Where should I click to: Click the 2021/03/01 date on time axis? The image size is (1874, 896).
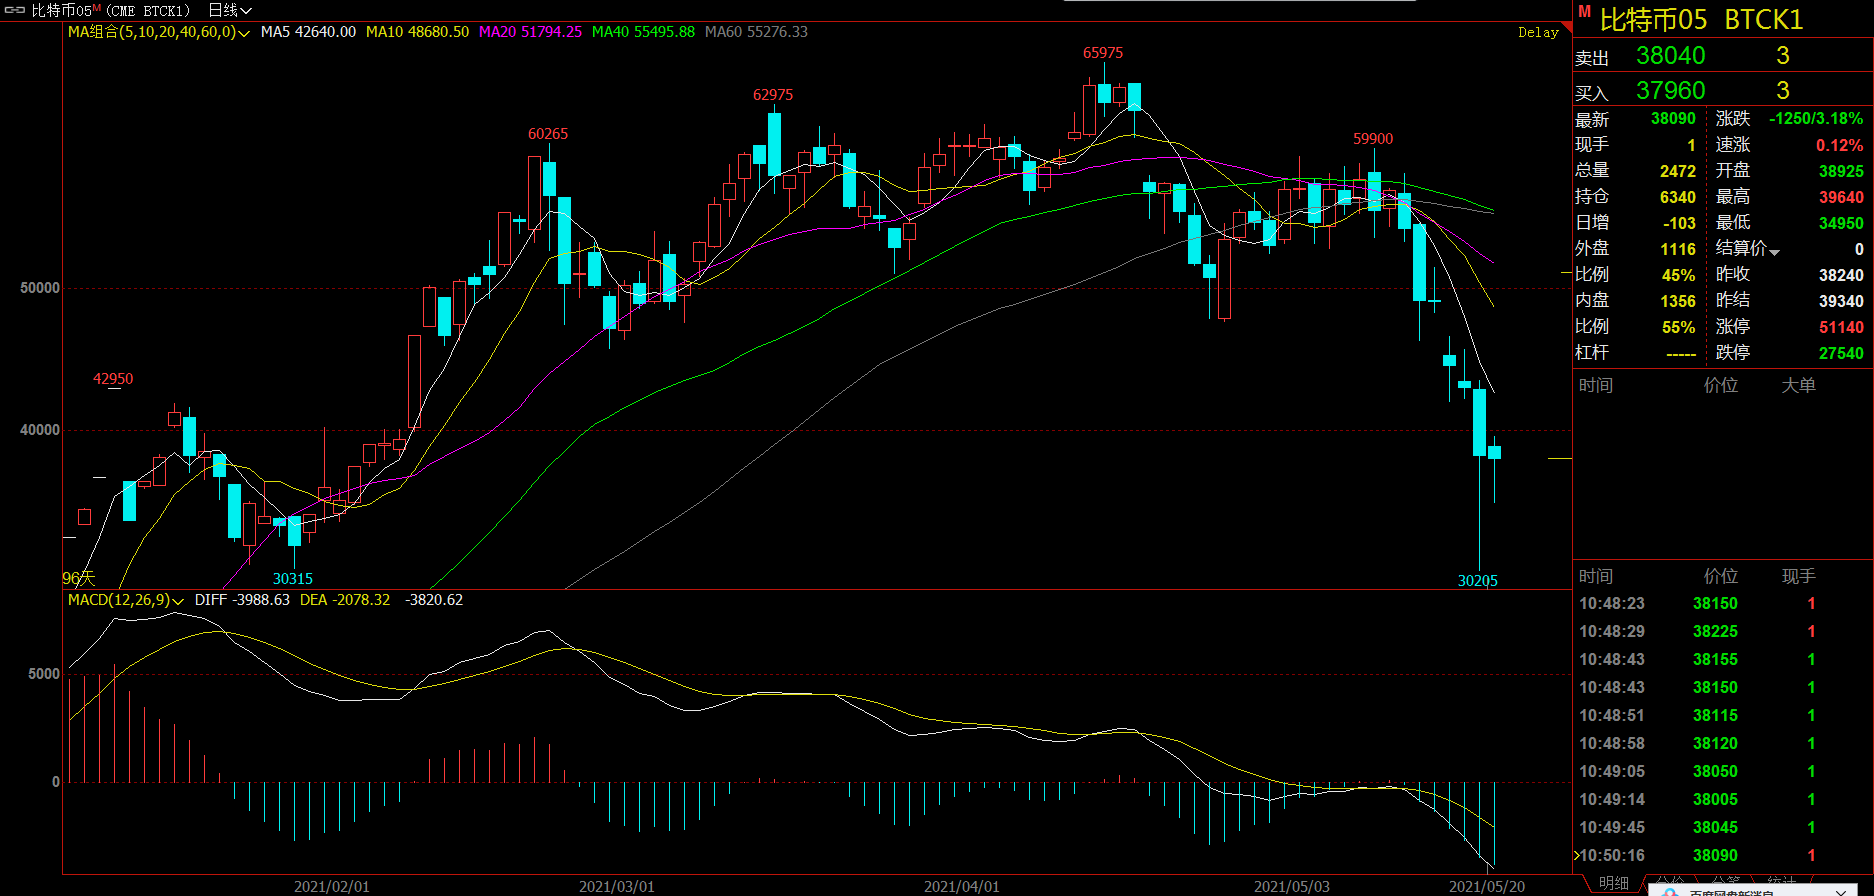pos(616,886)
